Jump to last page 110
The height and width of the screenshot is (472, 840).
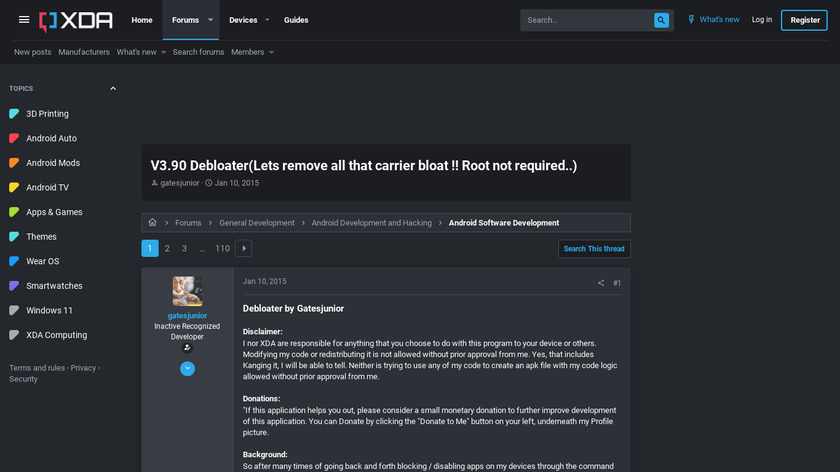tap(222, 249)
